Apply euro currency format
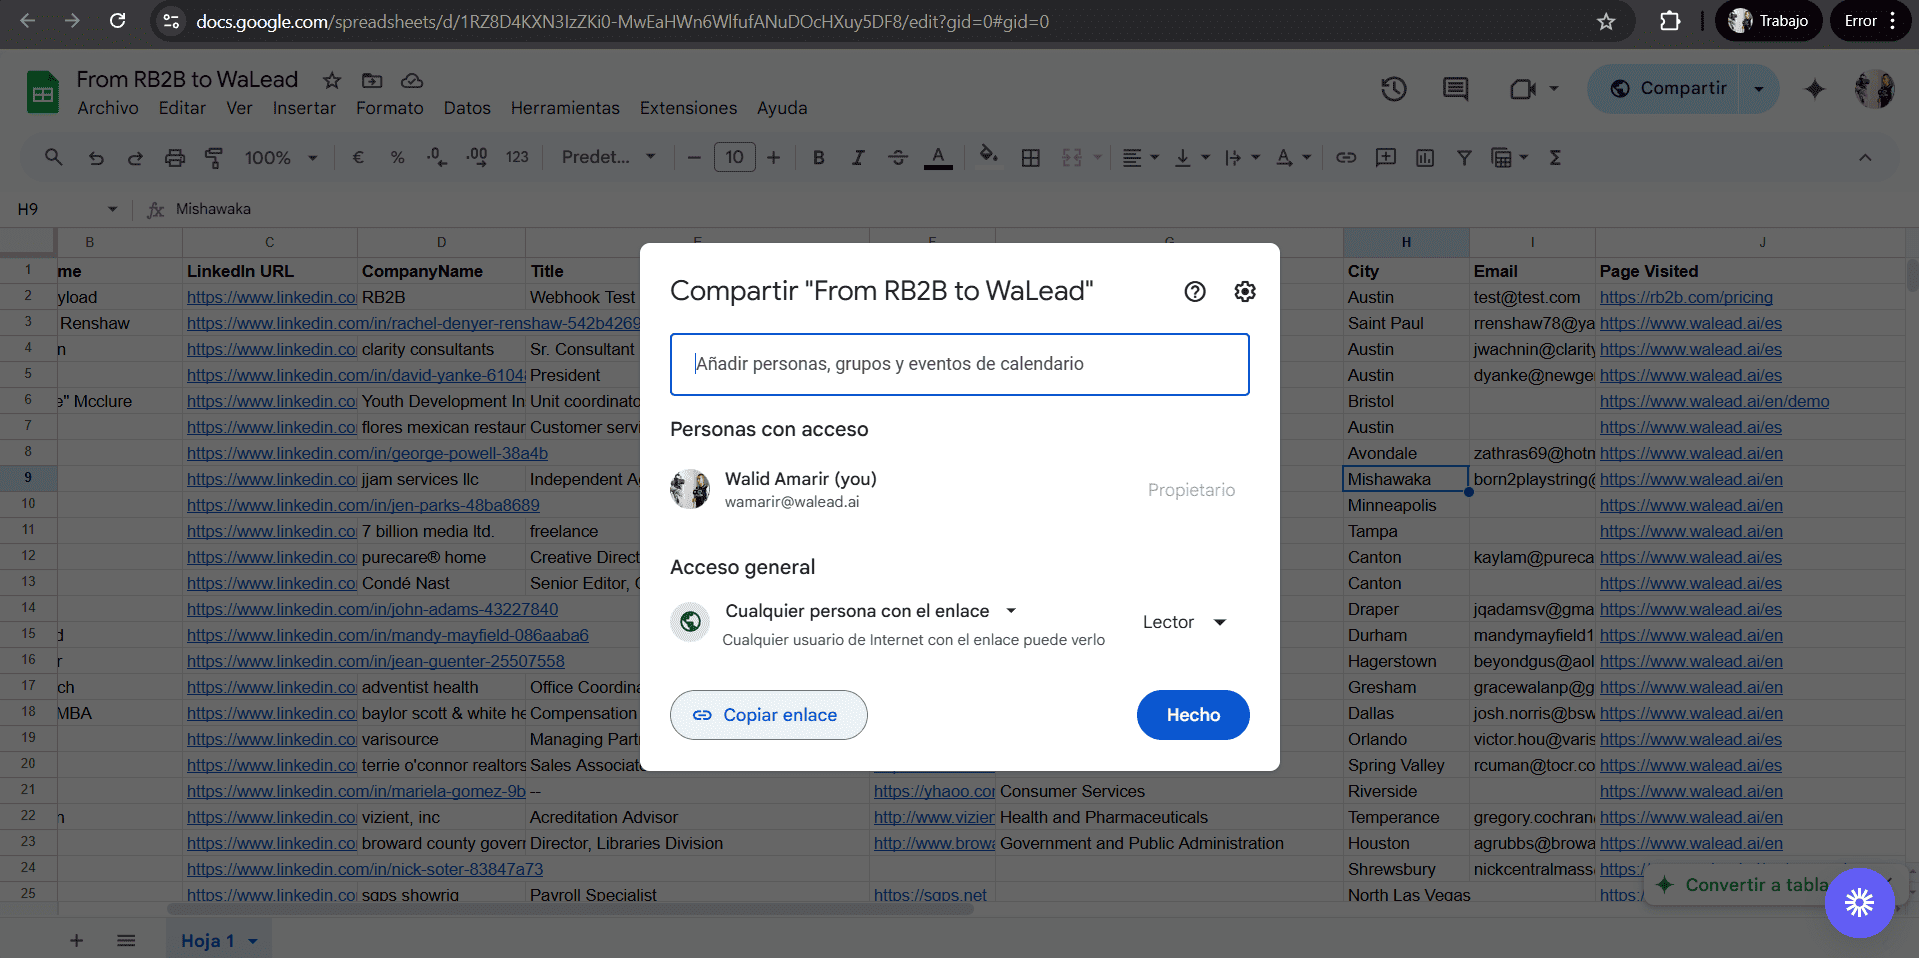Viewport: 1919px width, 958px height. point(358,157)
